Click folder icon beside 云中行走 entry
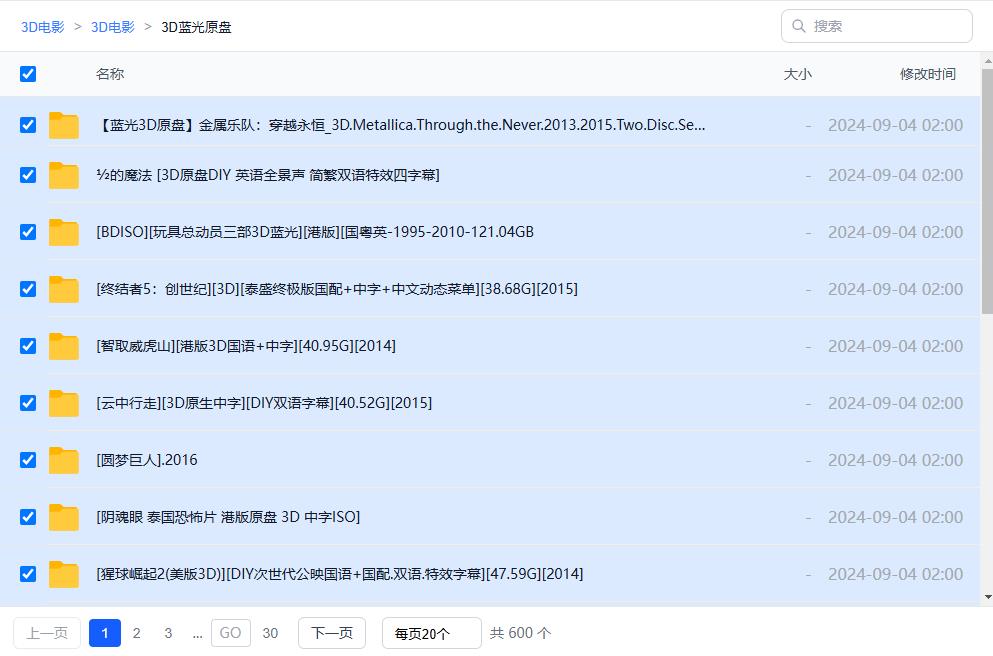 [x=64, y=403]
